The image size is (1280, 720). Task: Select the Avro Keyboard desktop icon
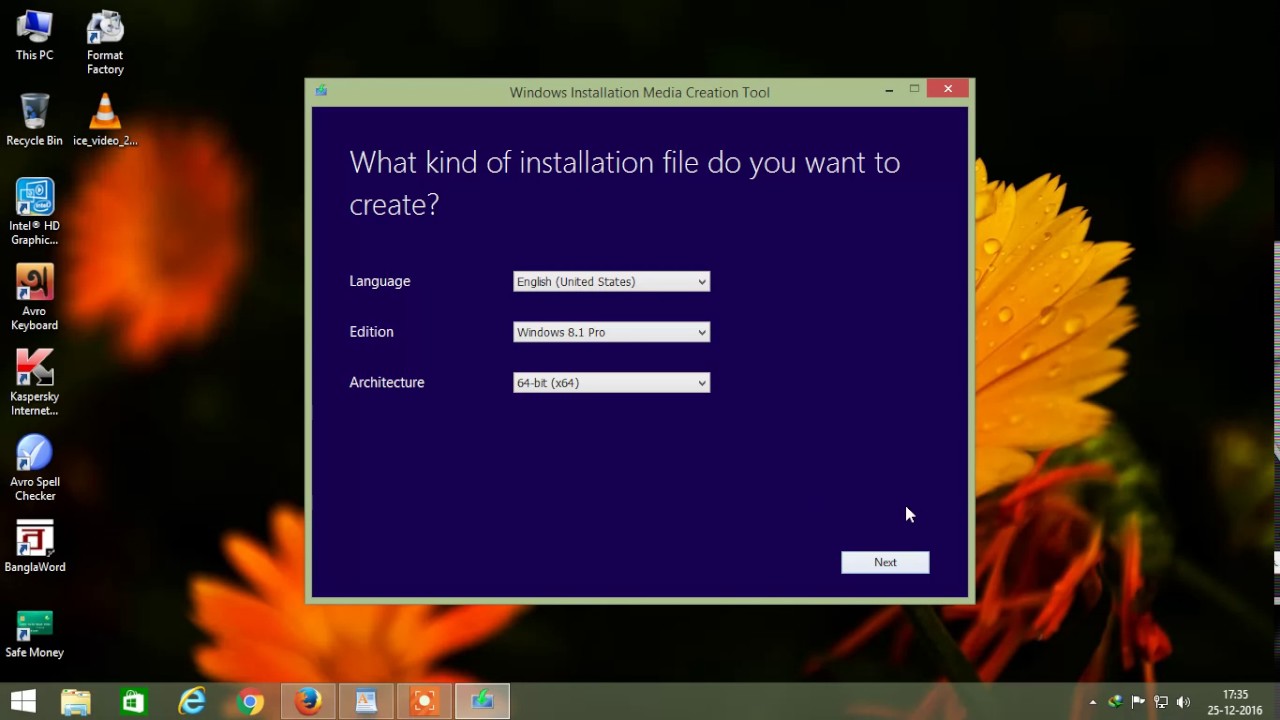tap(34, 297)
